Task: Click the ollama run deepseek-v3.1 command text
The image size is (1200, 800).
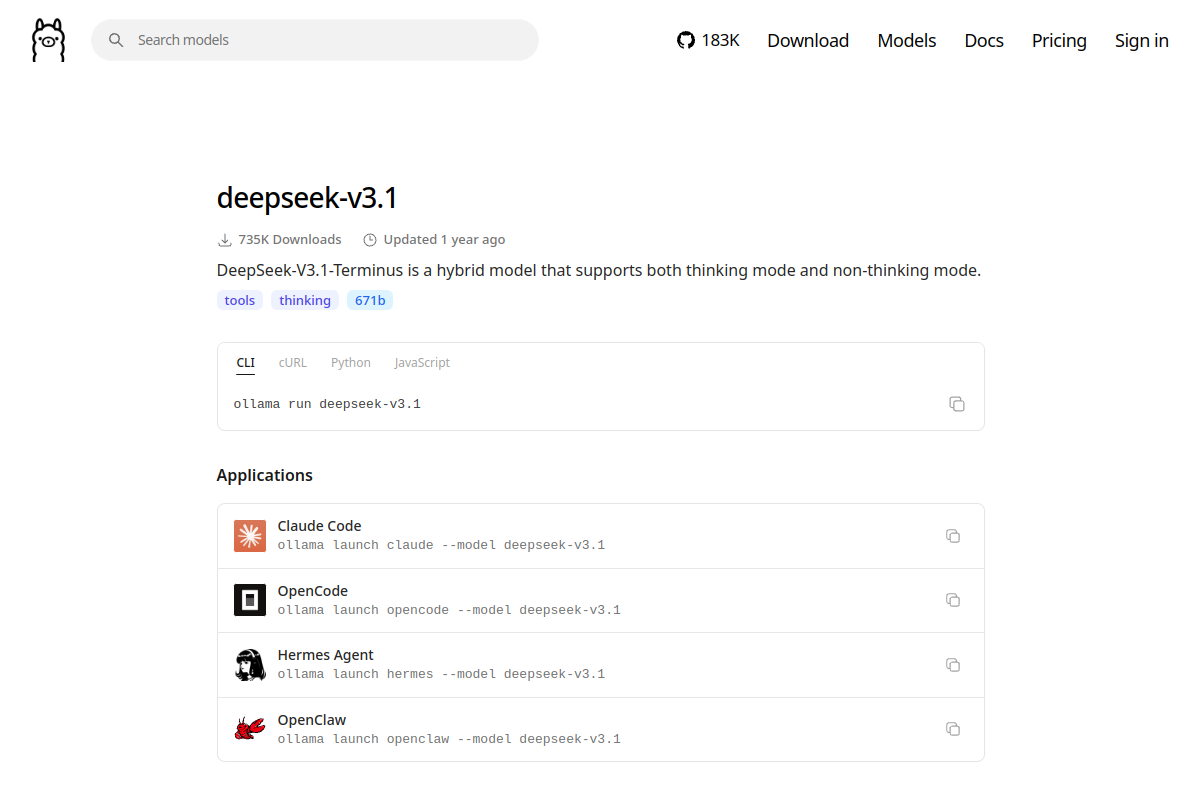Action: 327,404
